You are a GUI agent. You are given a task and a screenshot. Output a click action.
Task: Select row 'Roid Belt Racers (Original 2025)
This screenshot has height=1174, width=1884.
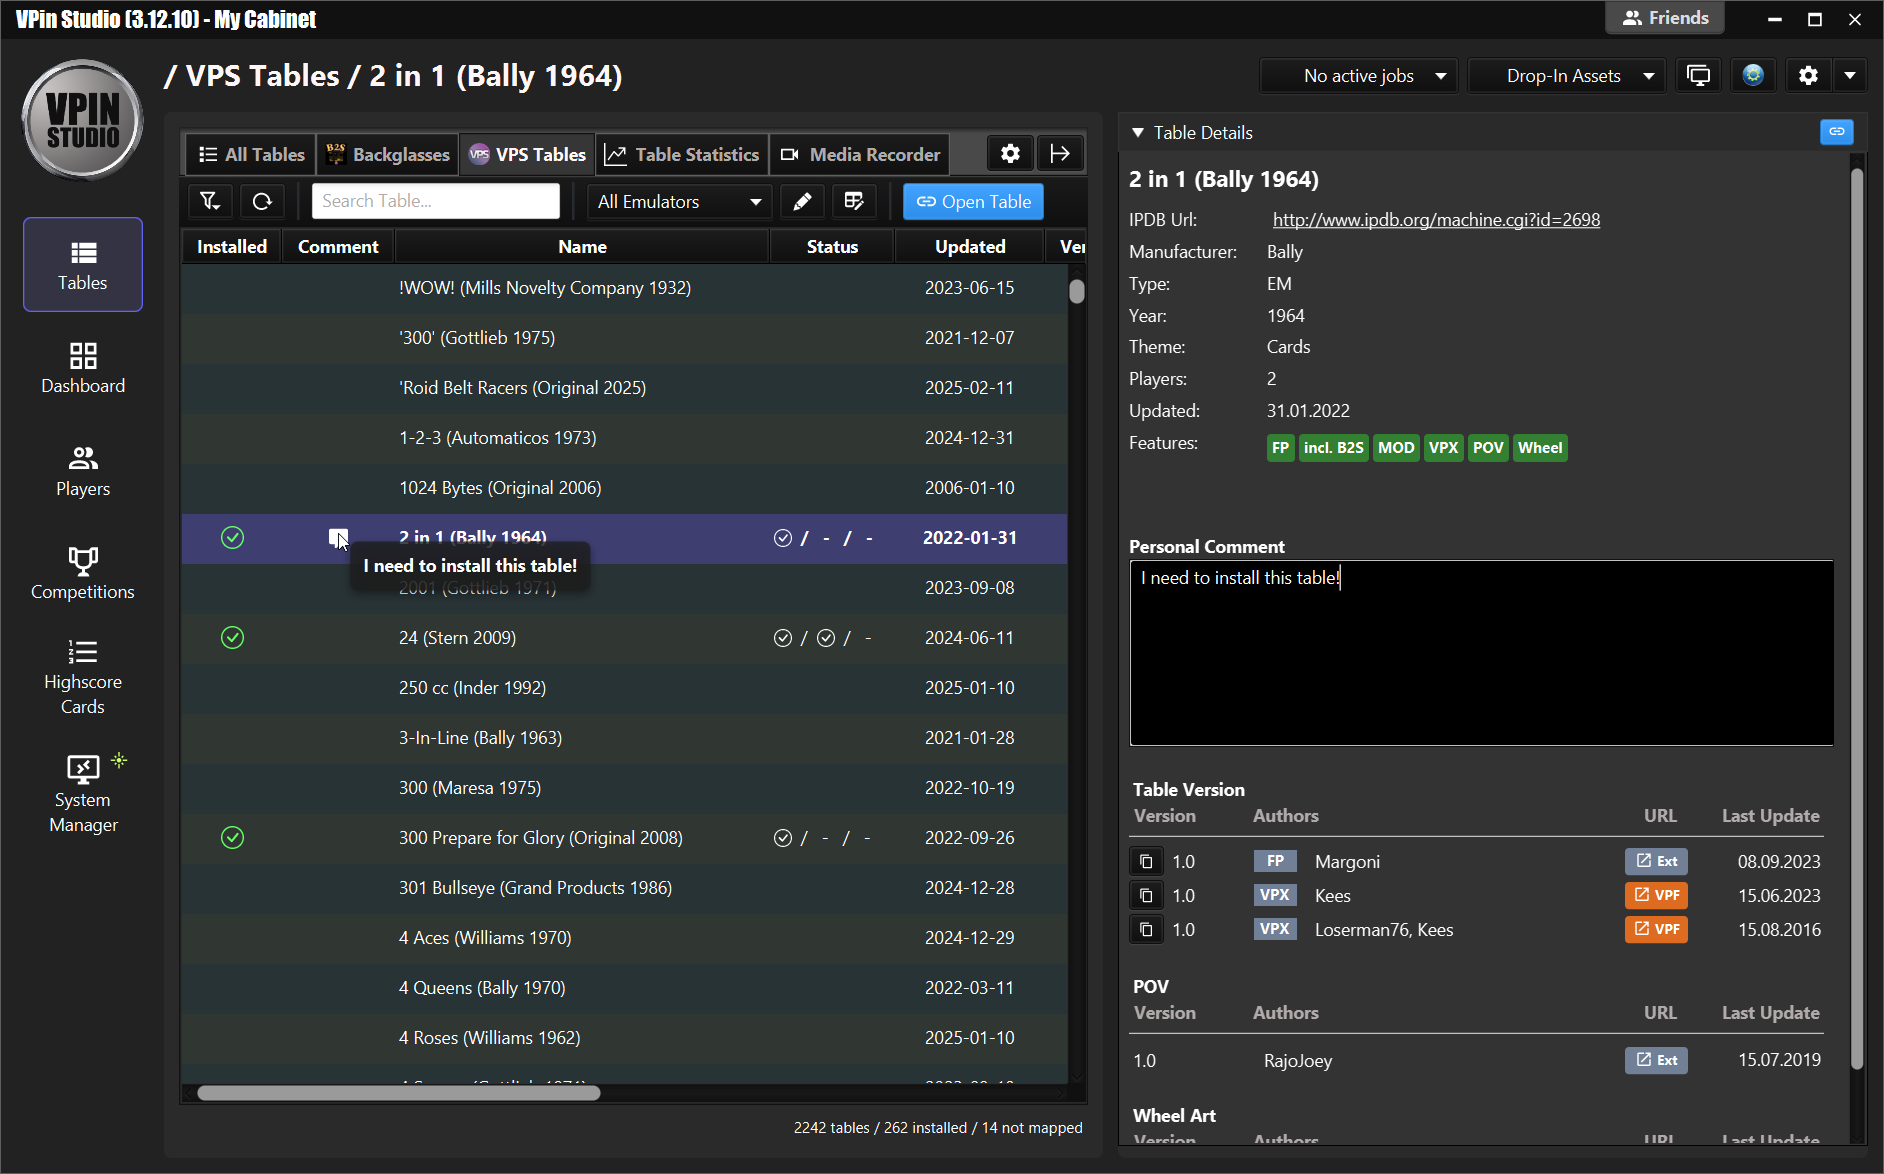pos(624,388)
